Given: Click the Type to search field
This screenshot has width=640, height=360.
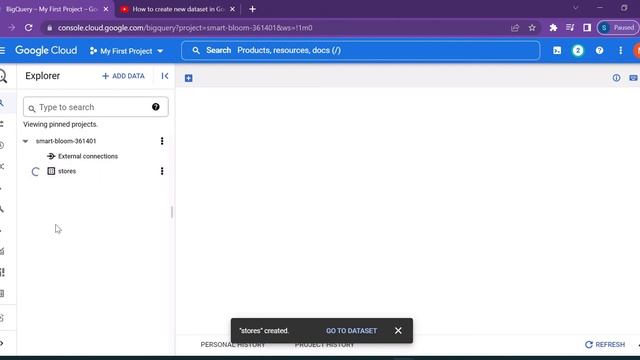Looking at the screenshot, I should (96, 107).
